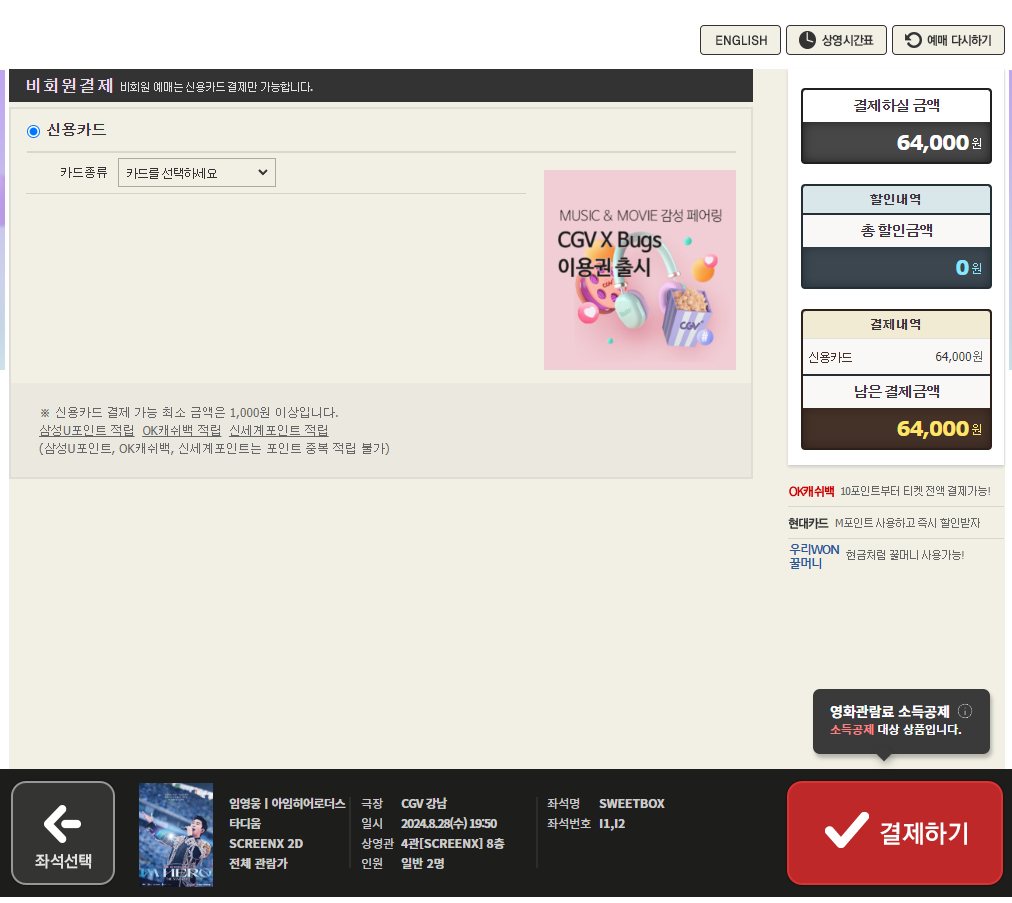
Task: Click the SCREENX 2D format text
Action: click(266, 844)
